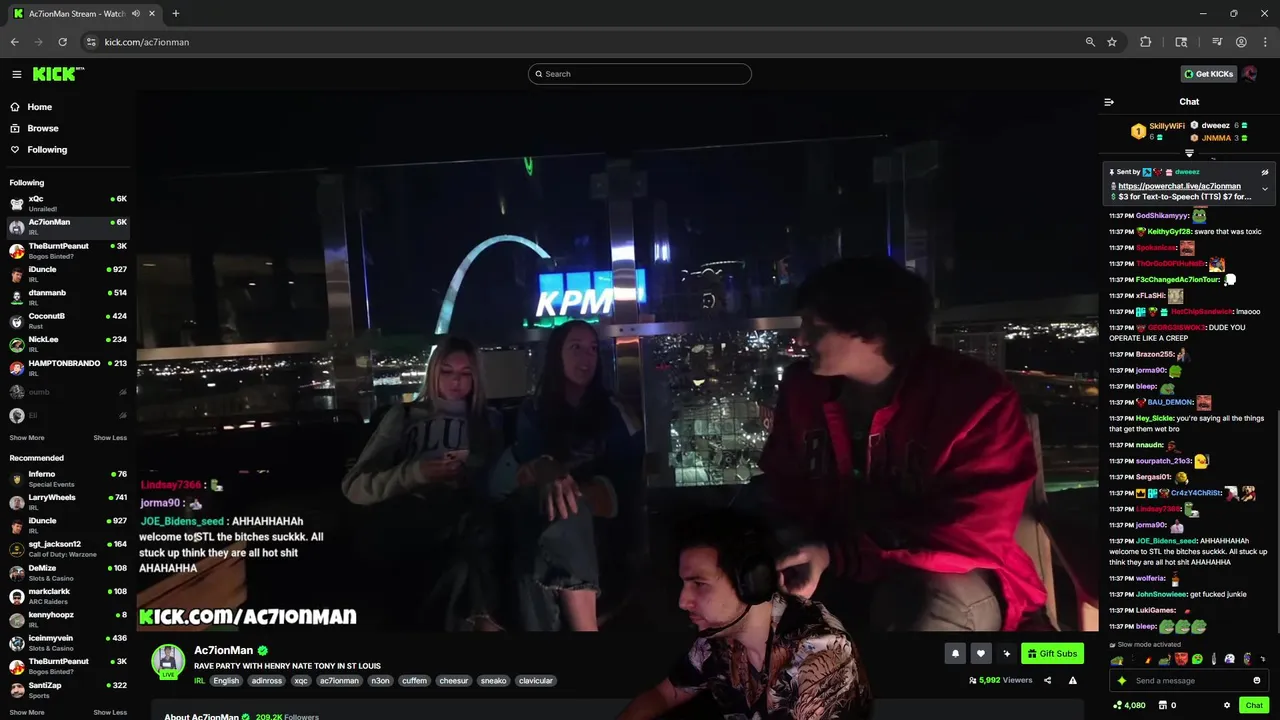Image resolution: width=1280 pixels, height=720 pixels.
Task: Open the emote picker smiley icon
Action: click(x=1257, y=681)
